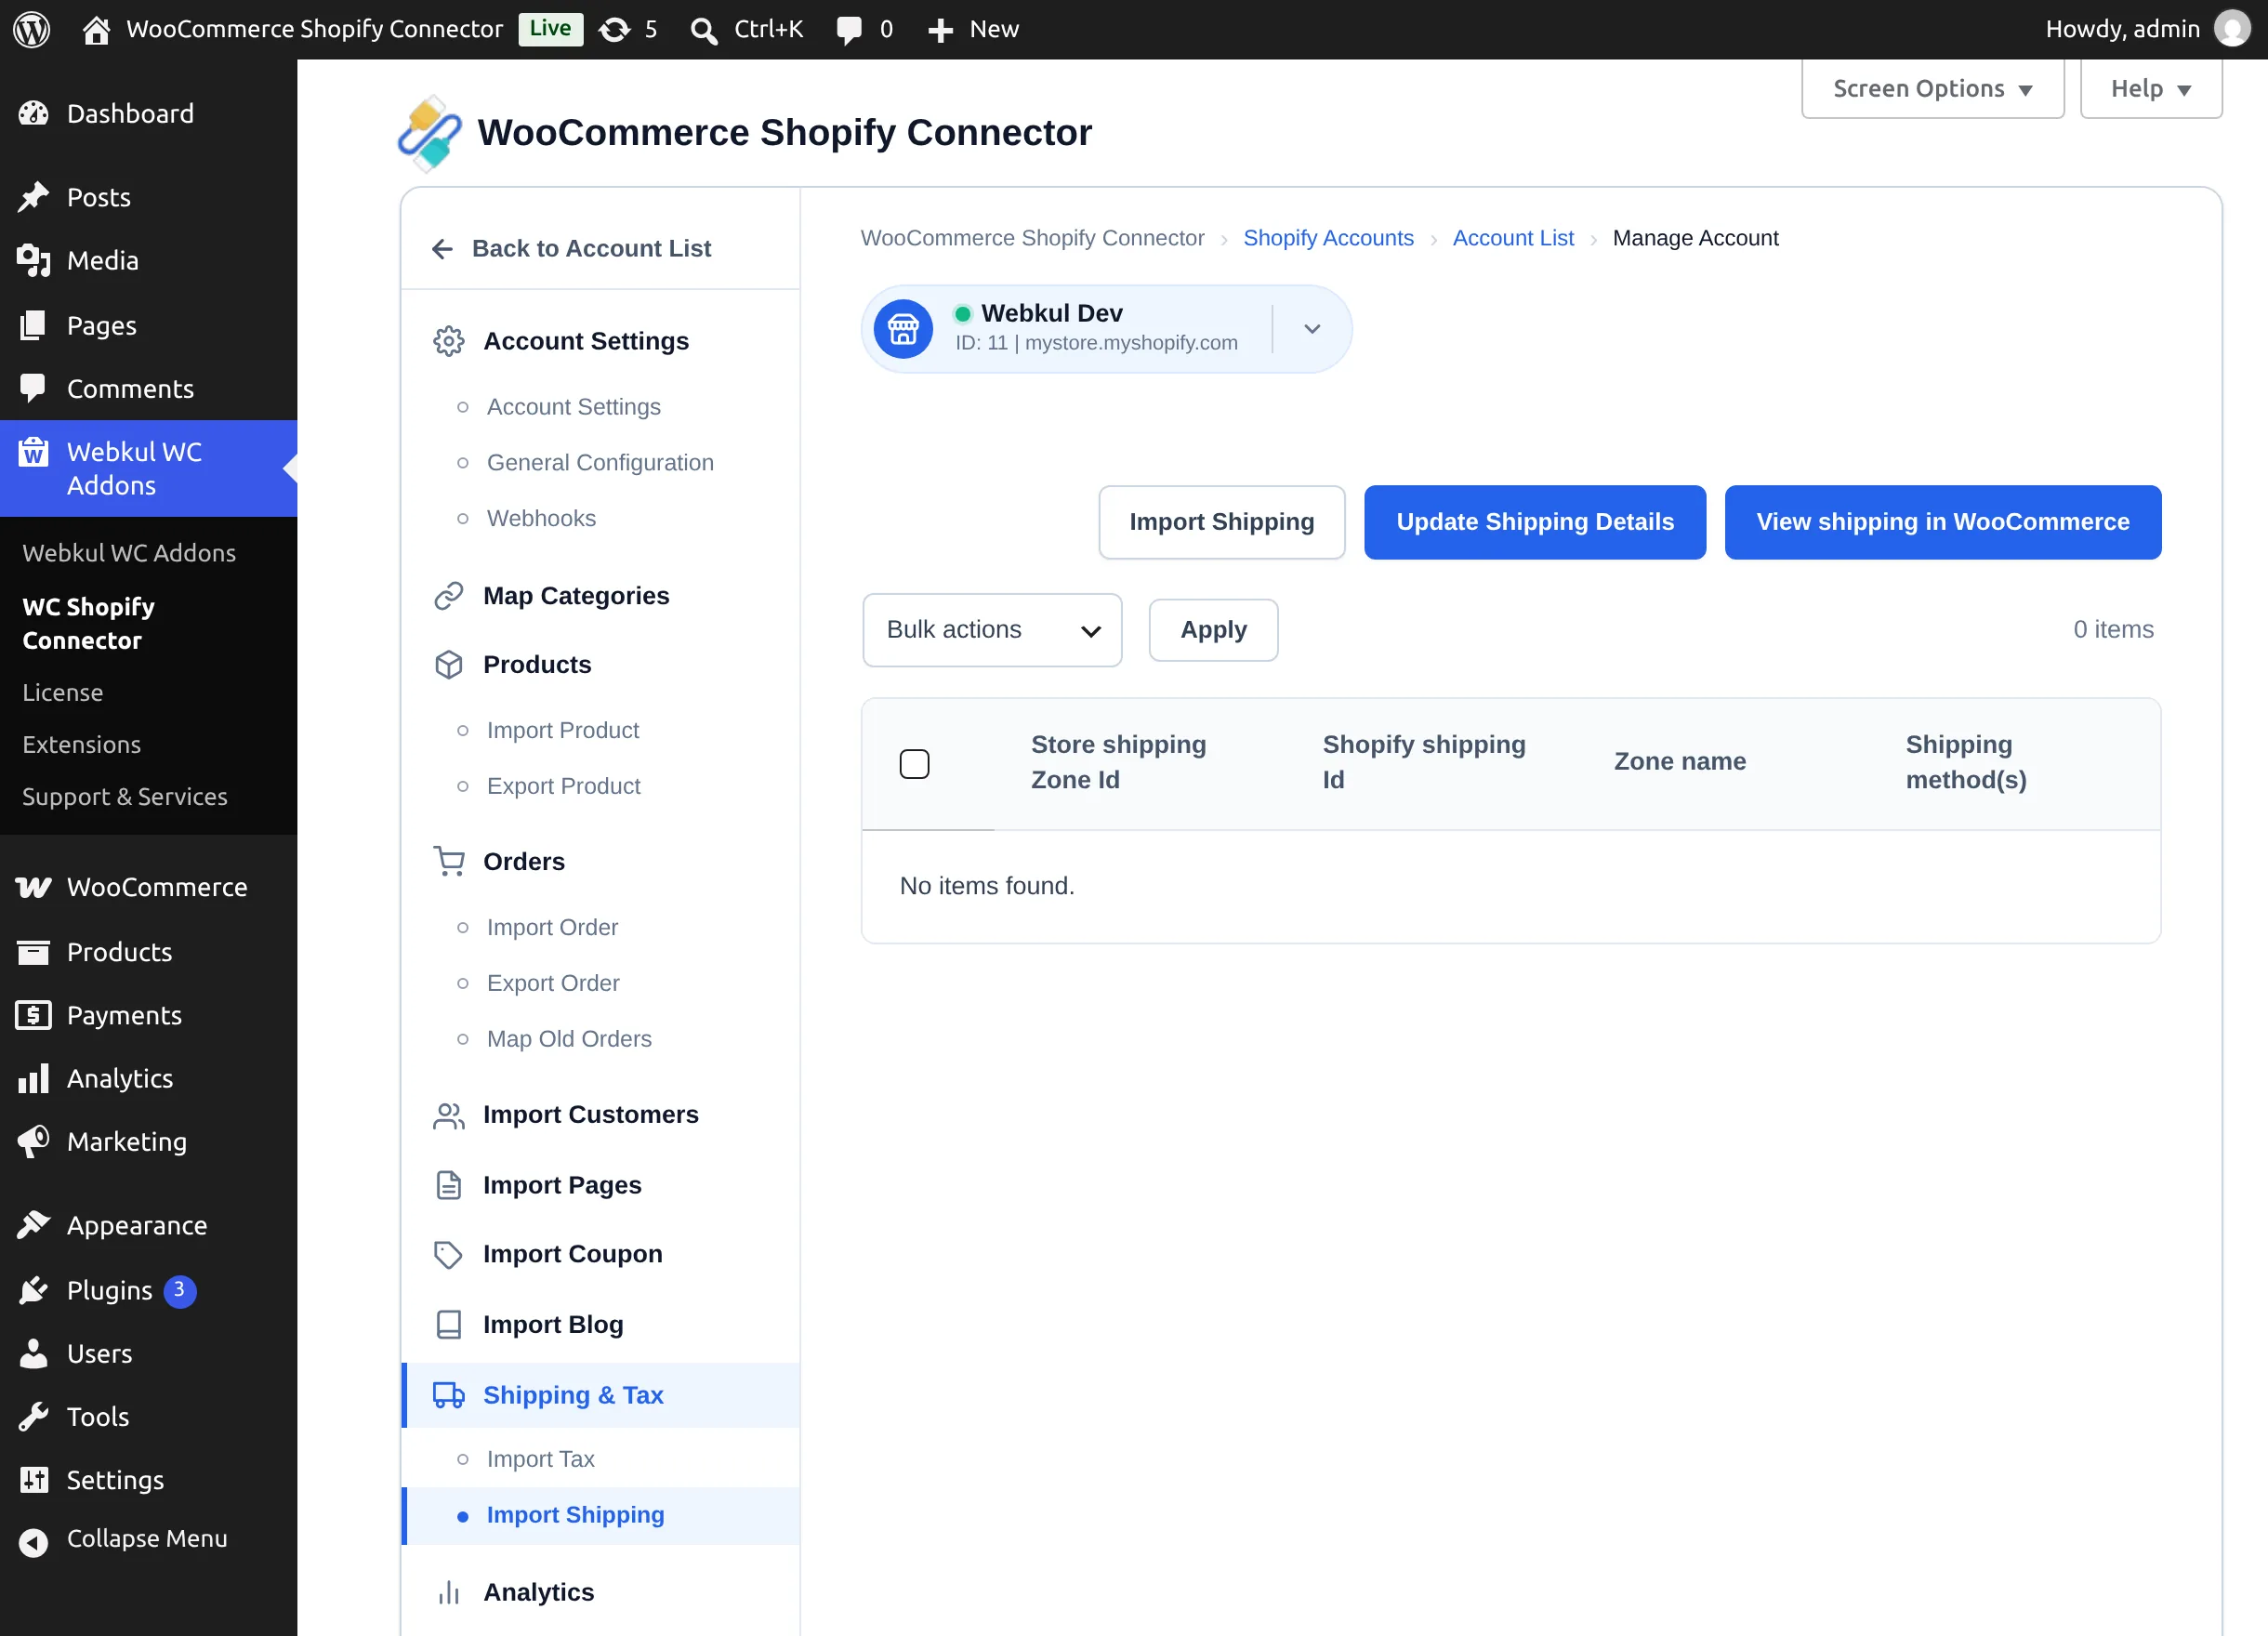The height and width of the screenshot is (1636, 2268).
Task: Click the Products box icon in plugin sidebar
Action: click(448, 665)
